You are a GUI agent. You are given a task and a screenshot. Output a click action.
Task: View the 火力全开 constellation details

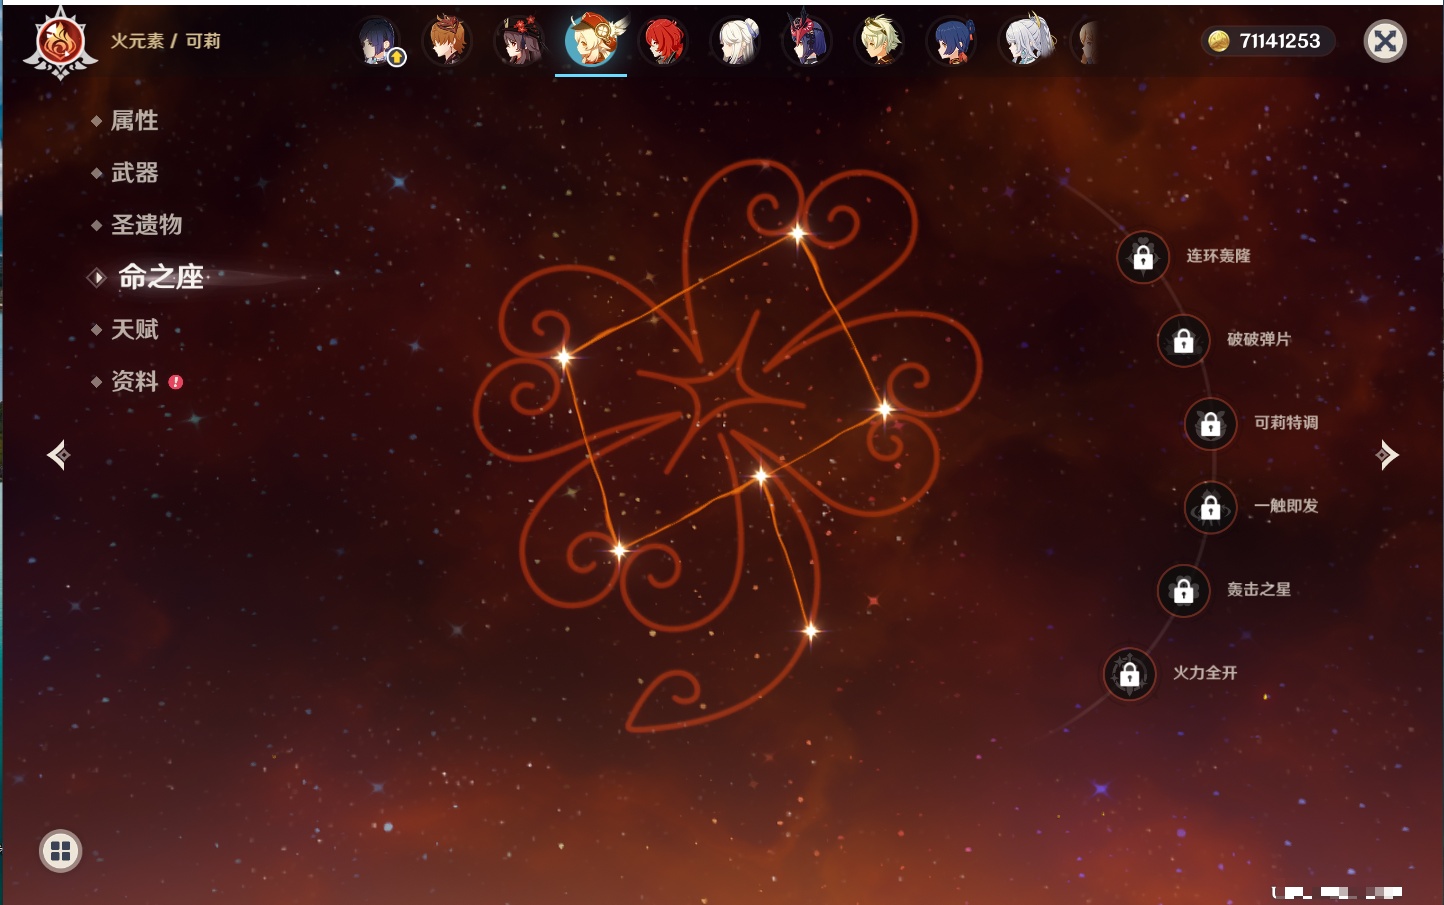tap(1205, 673)
